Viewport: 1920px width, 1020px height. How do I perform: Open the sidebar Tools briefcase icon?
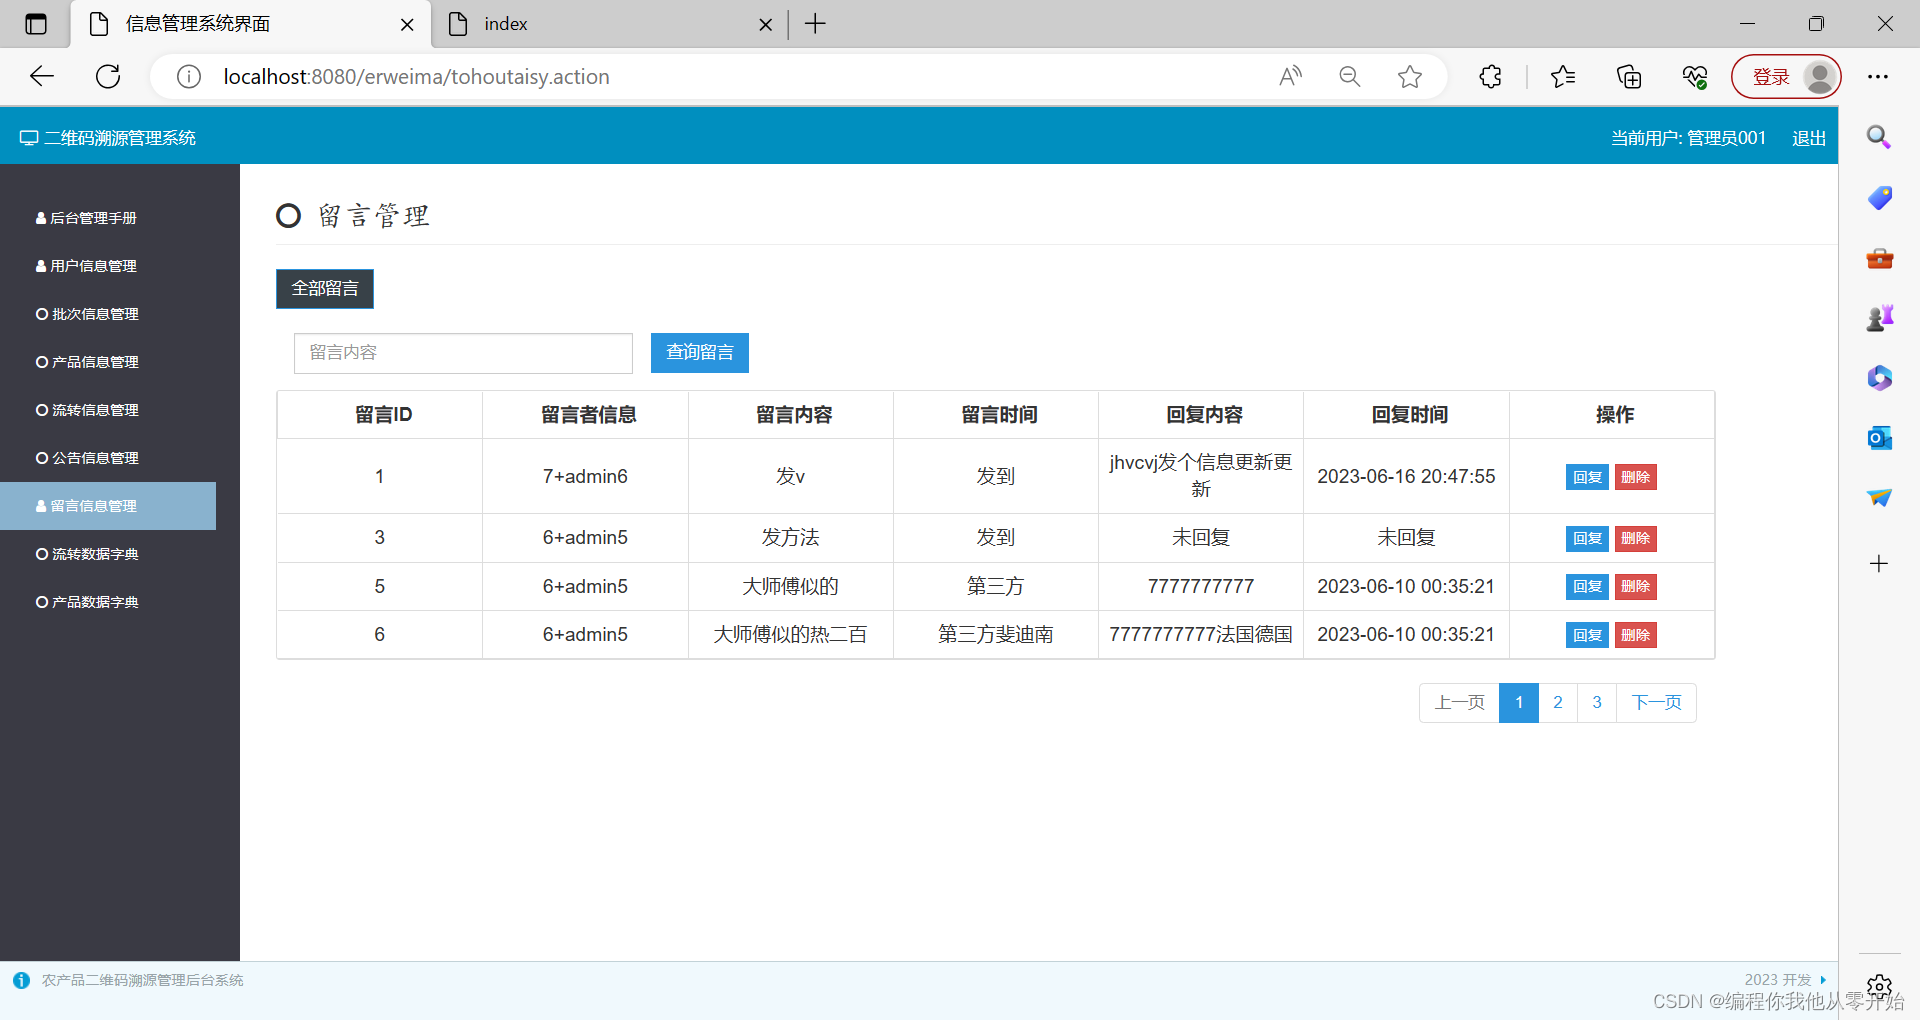click(x=1879, y=258)
